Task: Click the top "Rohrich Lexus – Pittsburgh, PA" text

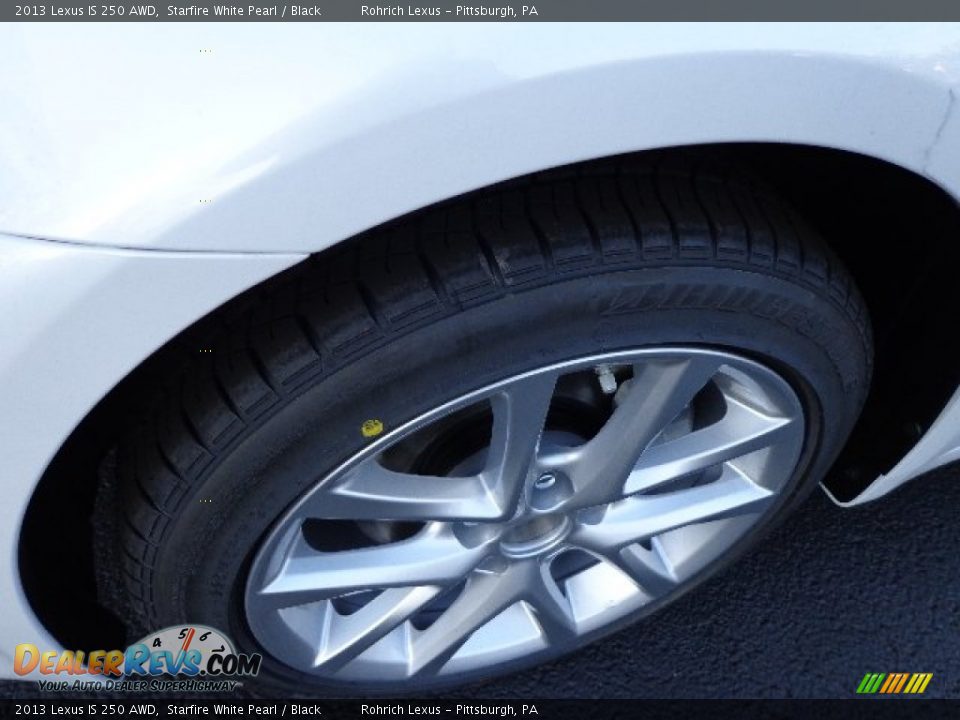Action: tap(449, 10)
